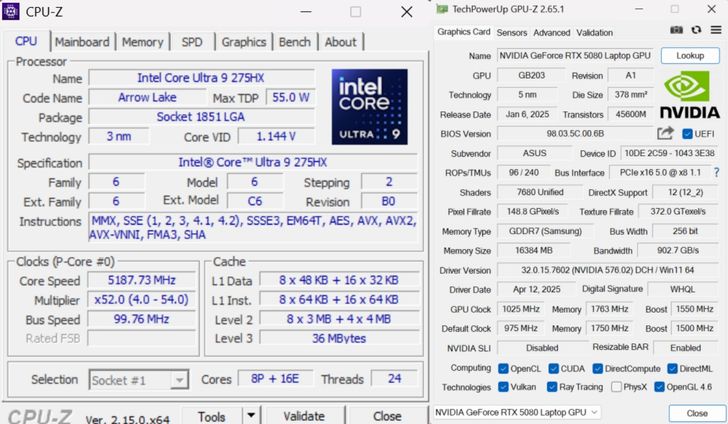Click the Subvendor ASUS value
Image resolution: width=728 pixels, height=424 pixels.
click(x=534, y=153)
